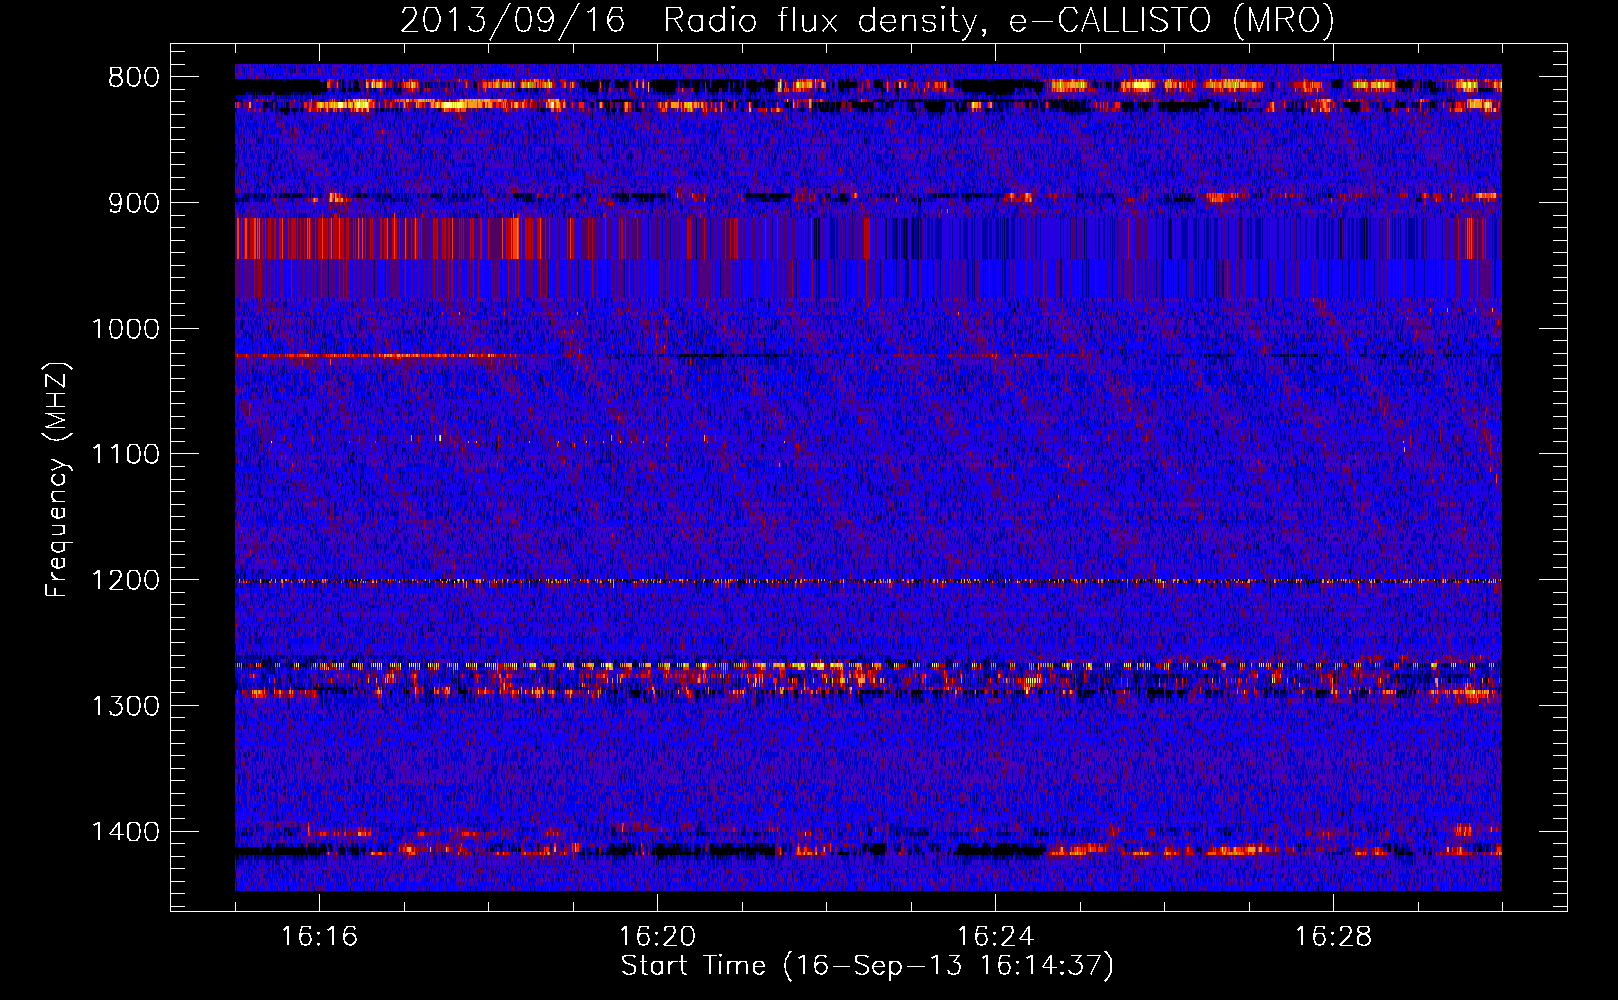The image size is (1618, 1000).
Task: Click the 900 frequency tick label
Action: coord(133,203)
